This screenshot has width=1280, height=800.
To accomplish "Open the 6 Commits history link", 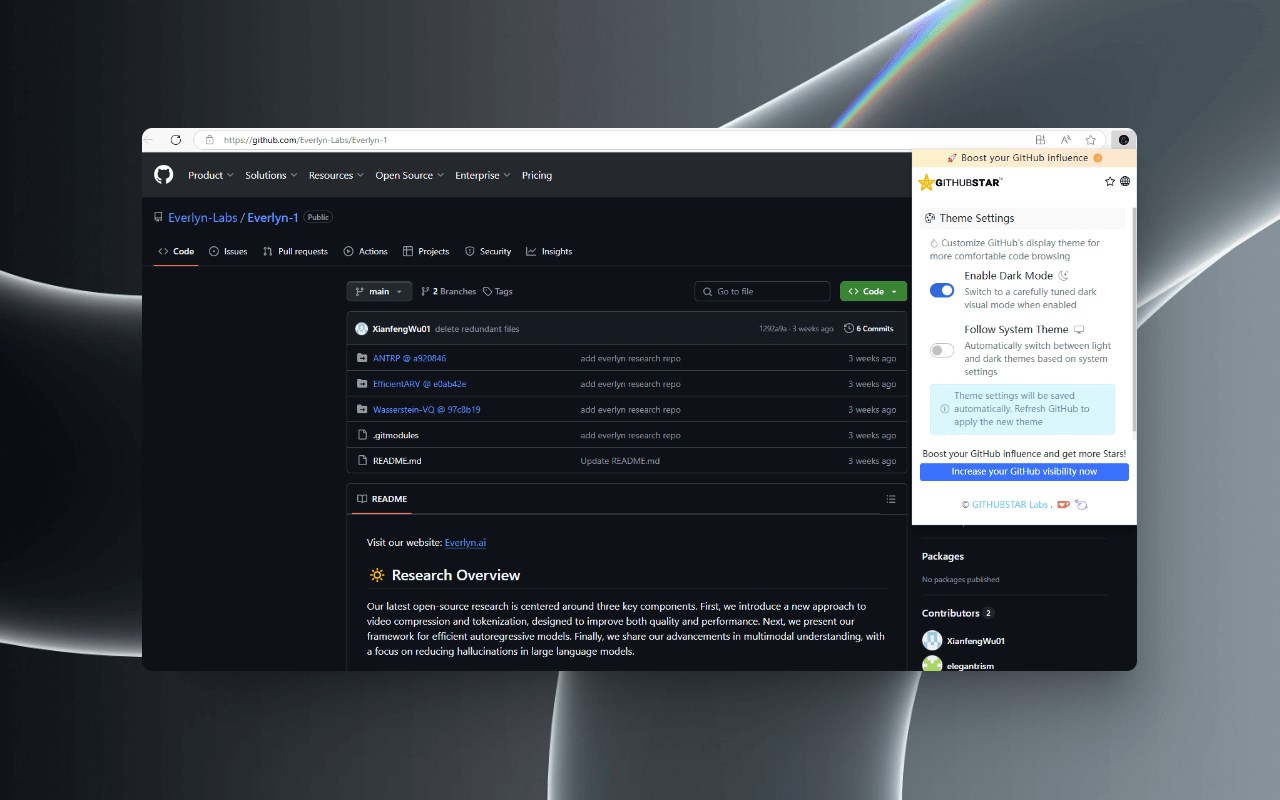I will coord(869,329).
